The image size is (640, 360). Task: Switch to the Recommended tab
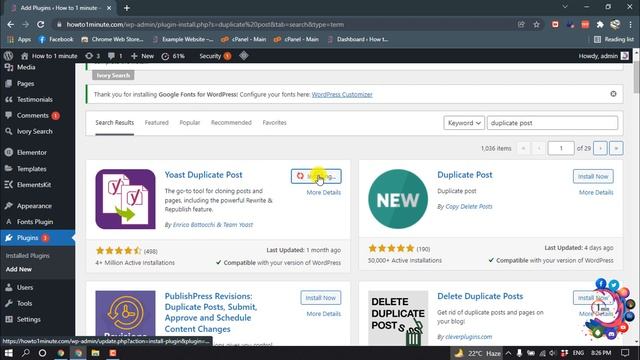(x=231, y=122)
